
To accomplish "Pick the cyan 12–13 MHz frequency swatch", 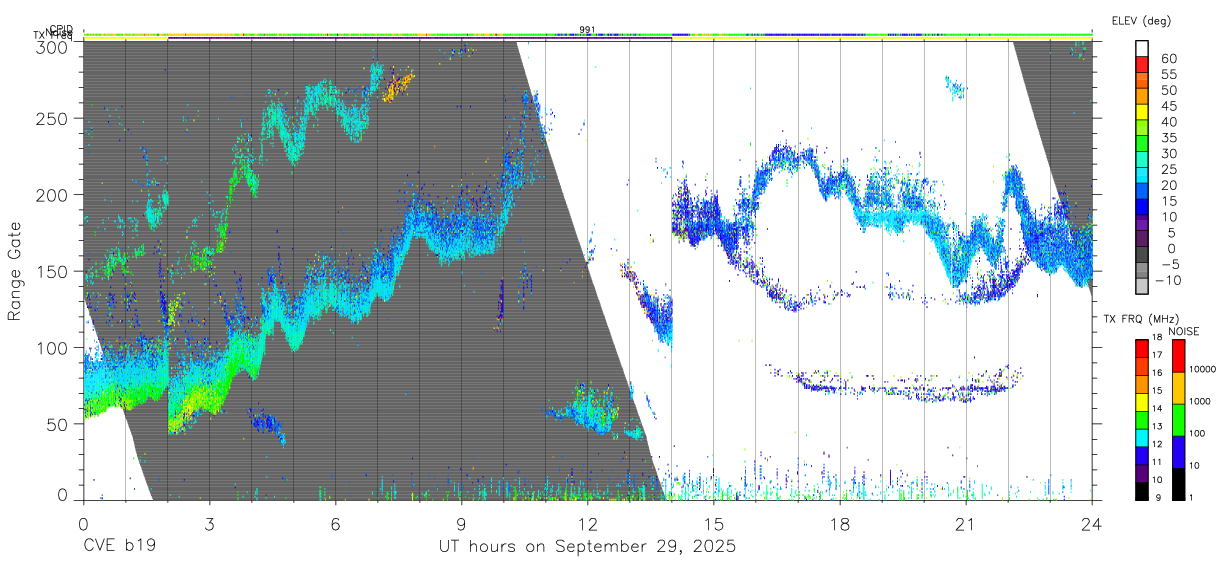I will [x=1140, y=437].
